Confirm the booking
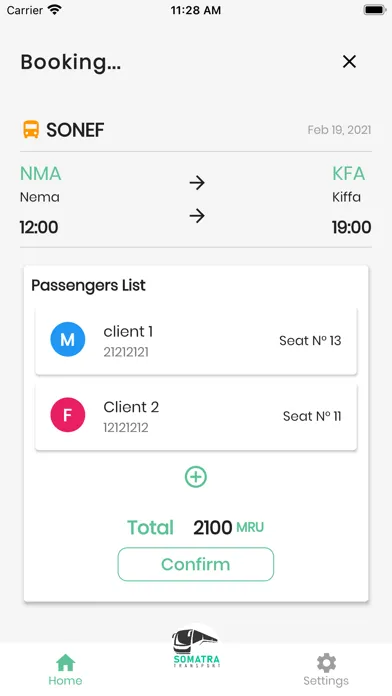The height and width of the screenshot is (696, 392). click(x=196, y=564)
